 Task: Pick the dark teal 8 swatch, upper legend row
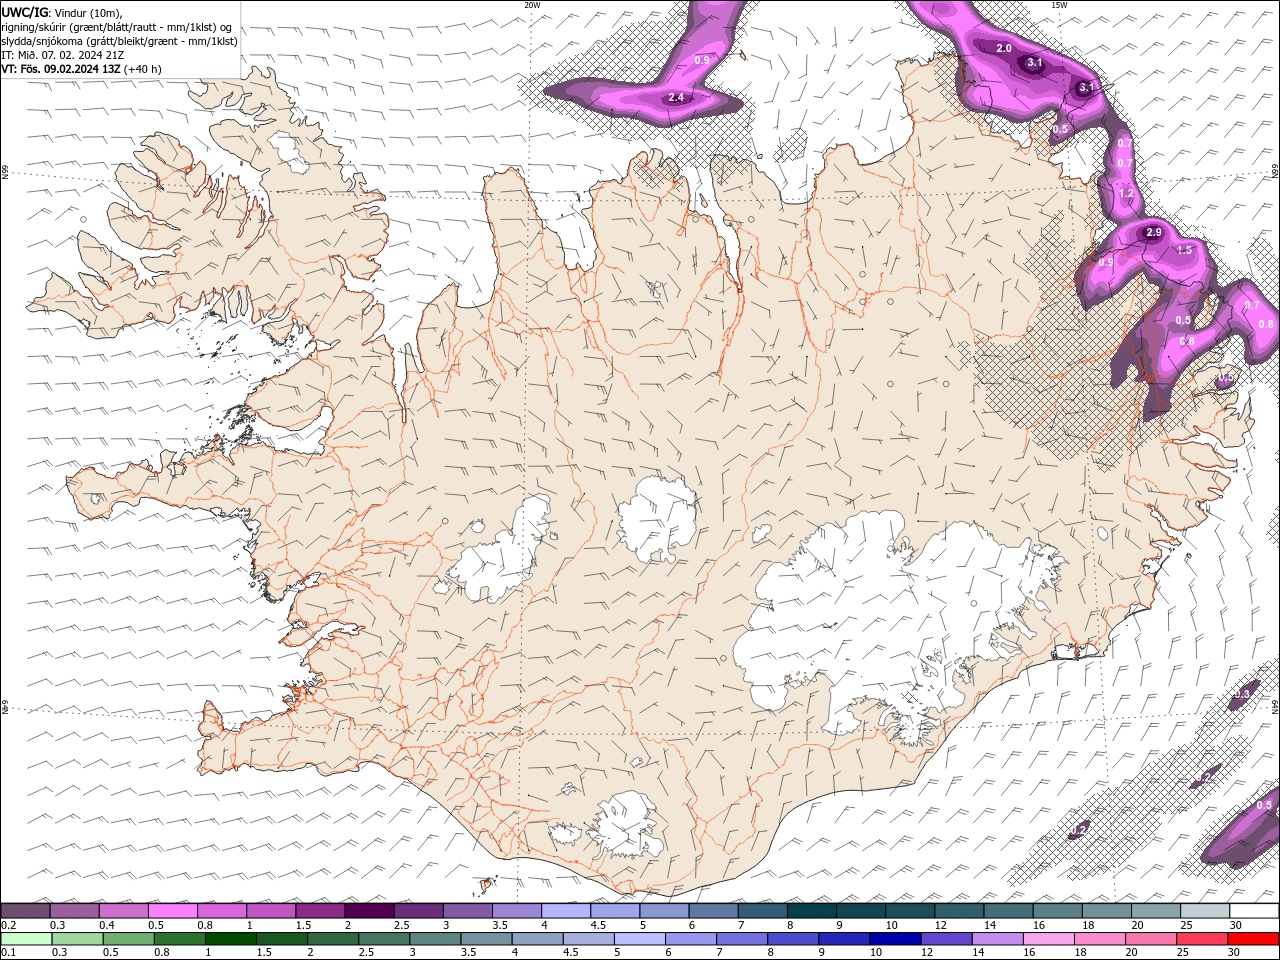812,911
